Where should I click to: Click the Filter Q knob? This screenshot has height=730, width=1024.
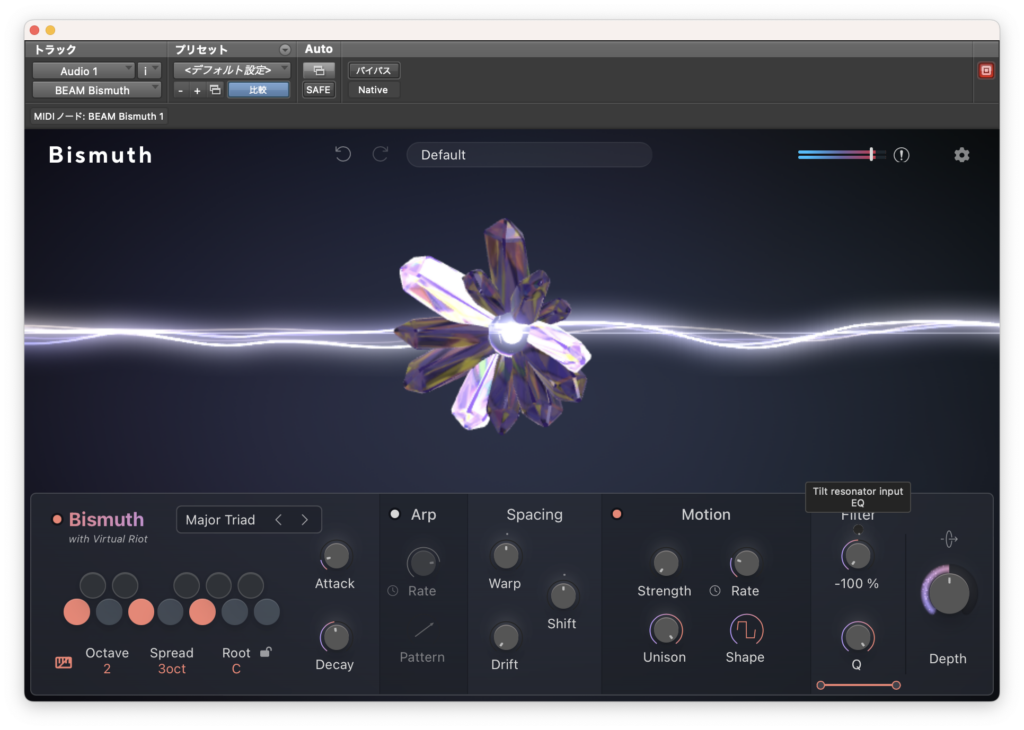[857, 637]
